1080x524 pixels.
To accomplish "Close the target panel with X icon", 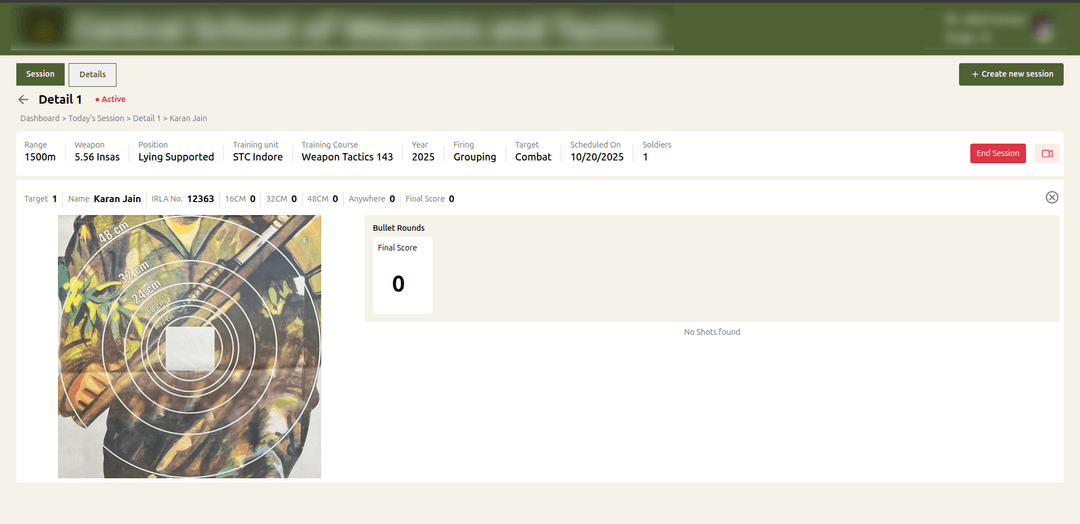I will point(1051,197).
